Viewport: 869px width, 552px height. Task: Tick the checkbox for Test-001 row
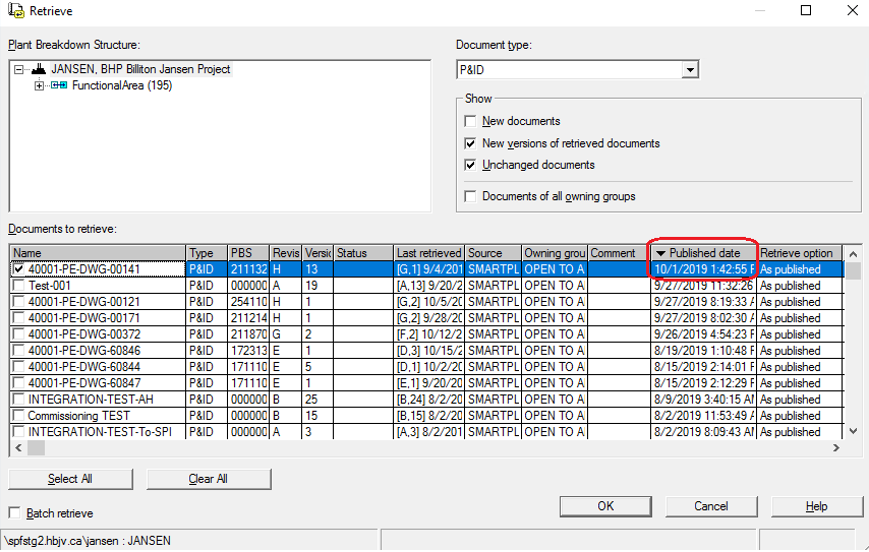pos(19,286)
